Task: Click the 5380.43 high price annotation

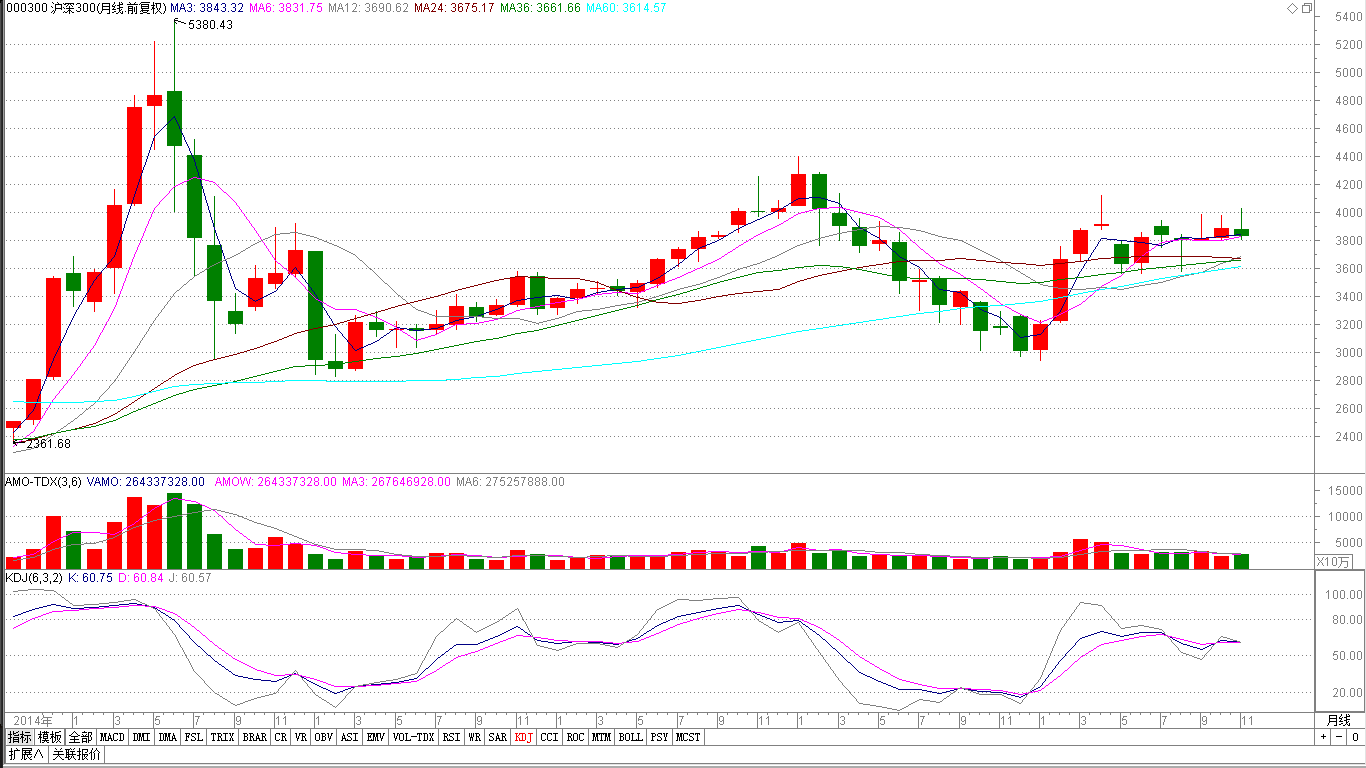Action: click(x=210, y=25)
